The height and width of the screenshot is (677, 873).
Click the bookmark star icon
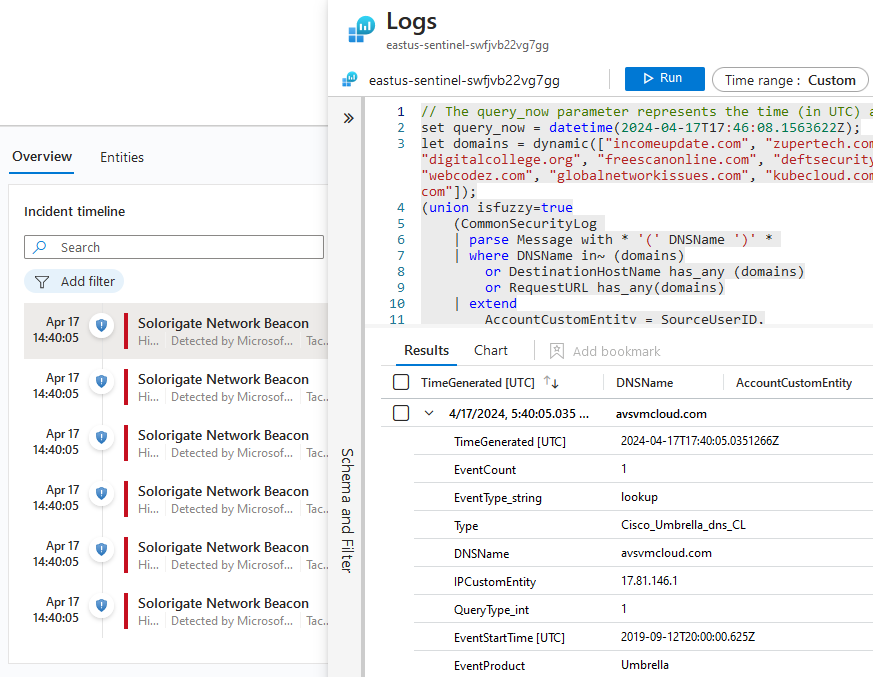click(556, 351)
